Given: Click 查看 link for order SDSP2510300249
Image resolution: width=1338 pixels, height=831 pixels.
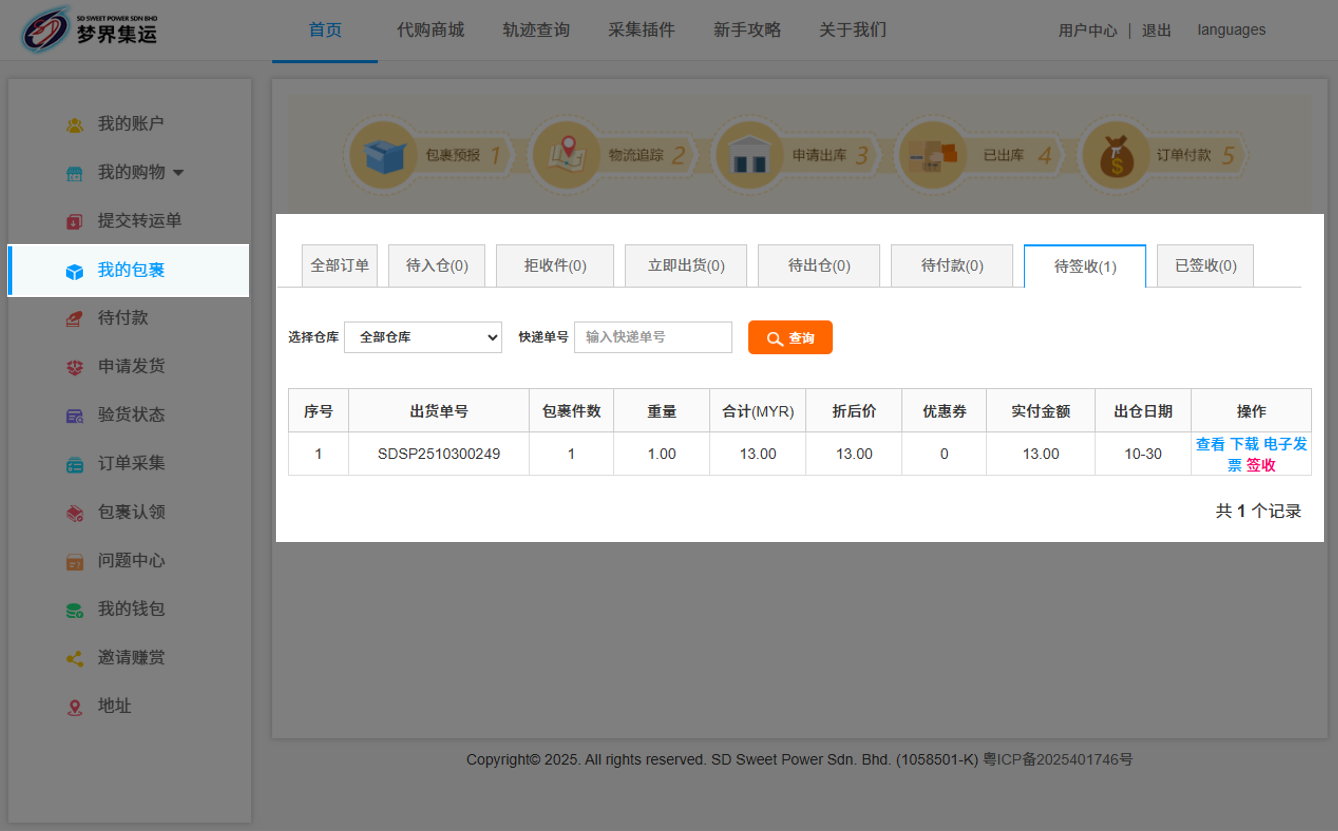Looking at the screenshot, I should point(1210,444).
